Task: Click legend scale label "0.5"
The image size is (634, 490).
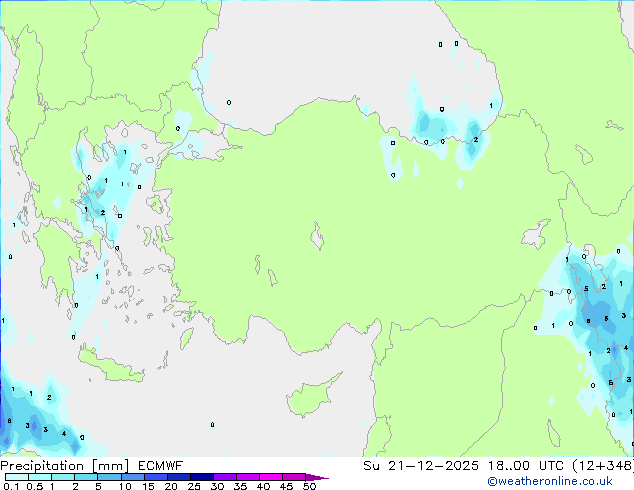Action: (x=35, y=486)
